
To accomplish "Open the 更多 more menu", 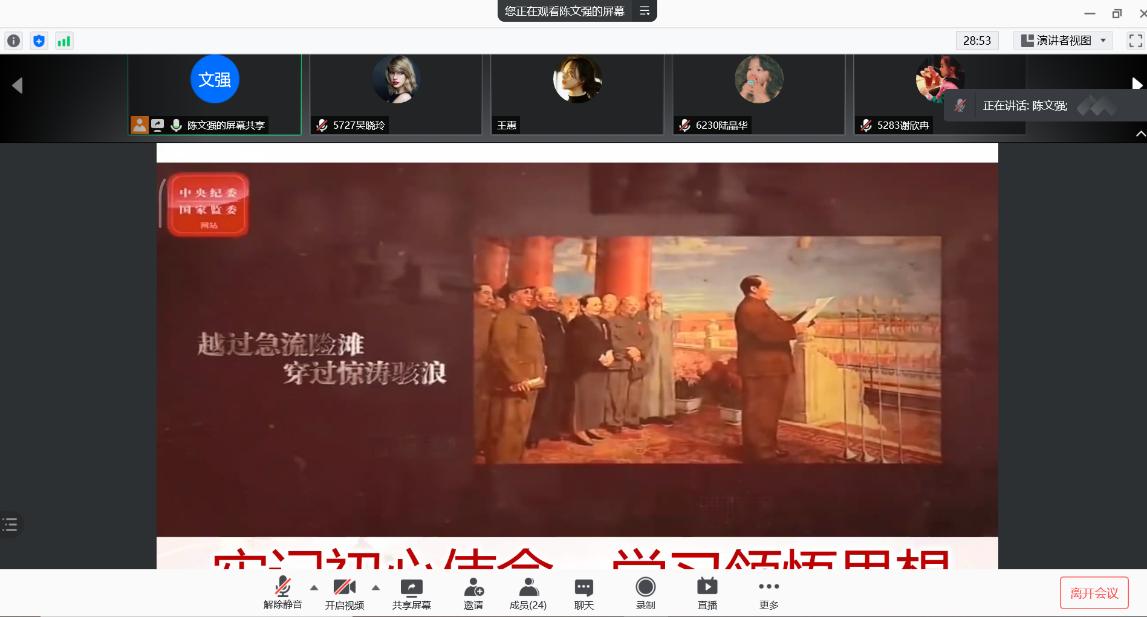I will [x=768, y=593].
